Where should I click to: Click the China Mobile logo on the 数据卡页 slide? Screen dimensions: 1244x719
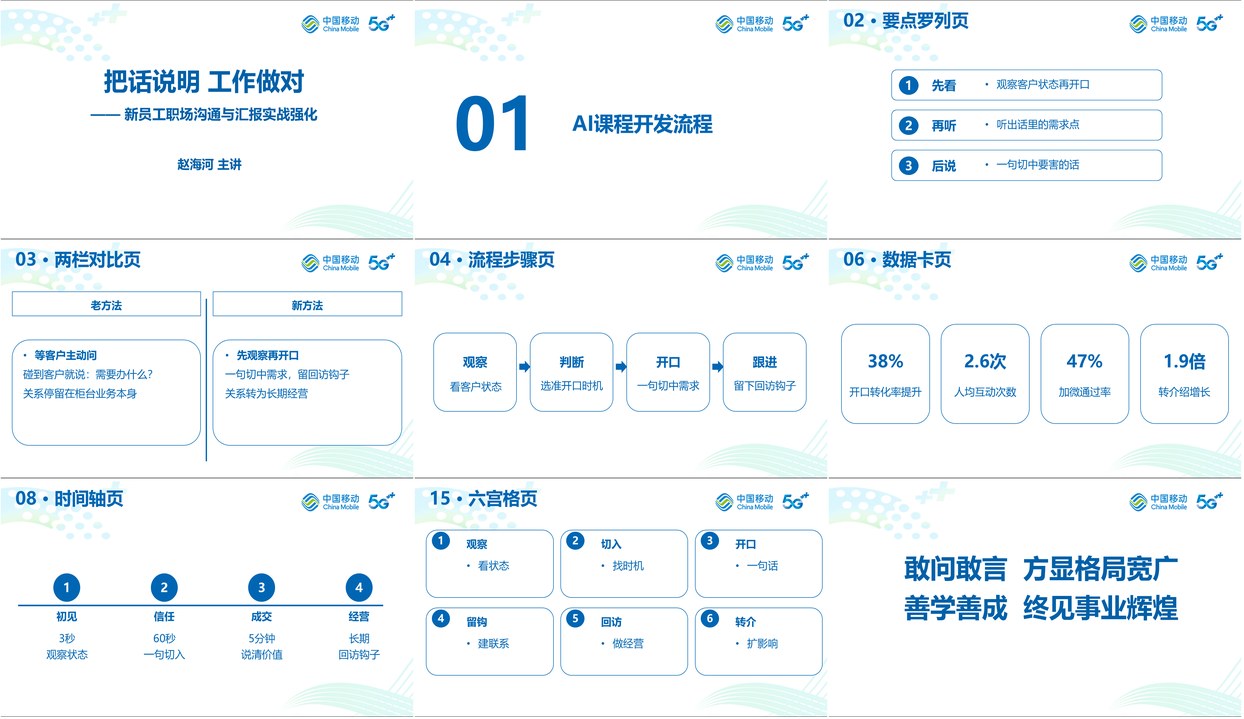coord(1159,263)
